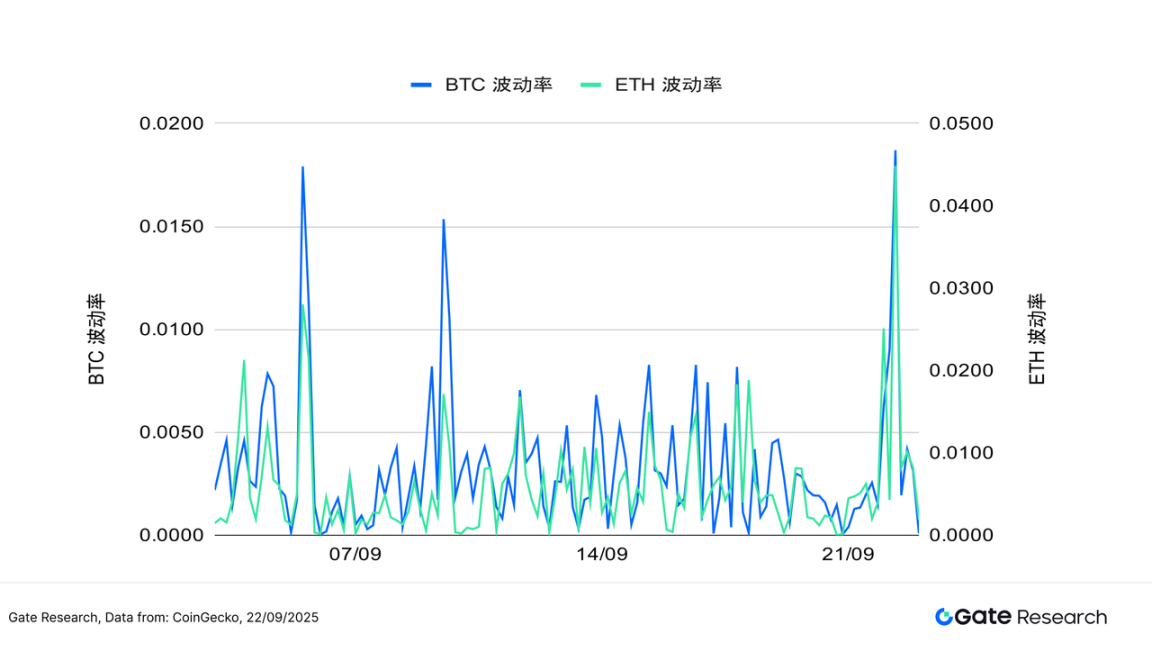The width and height of the screenshot is (1152, 652).
Task: Toggle the BTC 波动率 legend label
Action: 498,85
